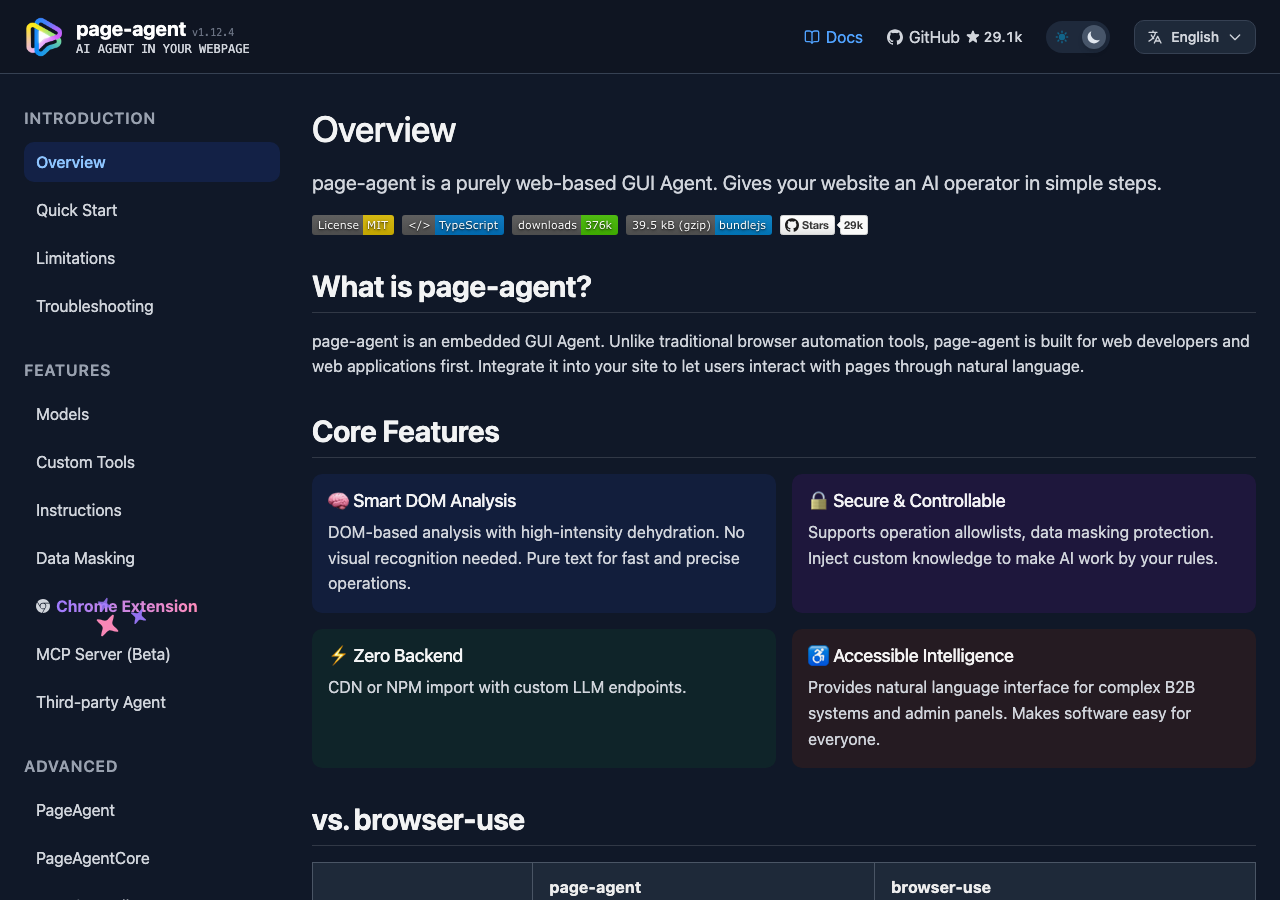Open the Models page
This screenshot has width=1280, height=900.
(x=152, y=414)
